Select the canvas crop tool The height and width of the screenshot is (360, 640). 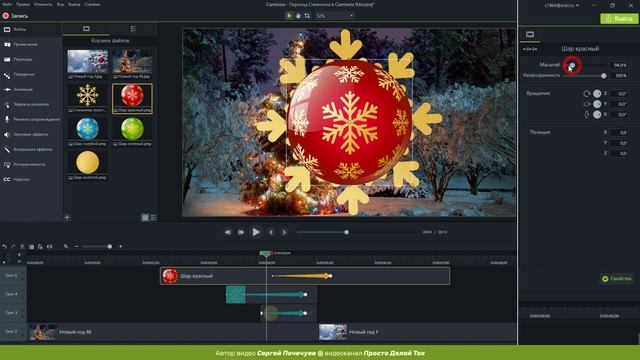coord(307,16)
